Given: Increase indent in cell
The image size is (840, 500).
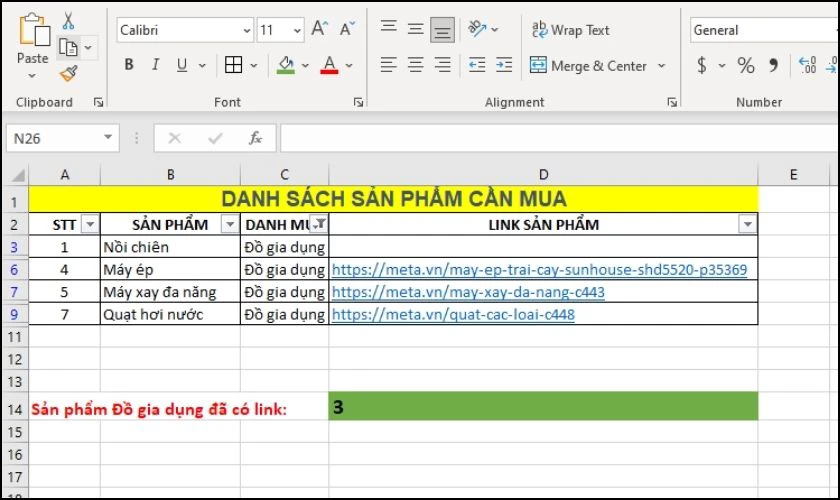Looking at the screenshot, I should (x=504, y=65).
